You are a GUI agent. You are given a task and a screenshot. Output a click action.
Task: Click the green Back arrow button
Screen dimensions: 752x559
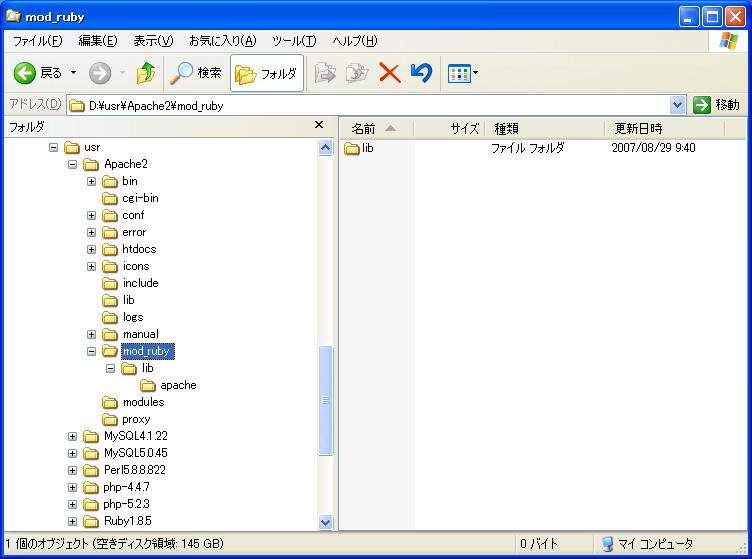click(25, 73)
